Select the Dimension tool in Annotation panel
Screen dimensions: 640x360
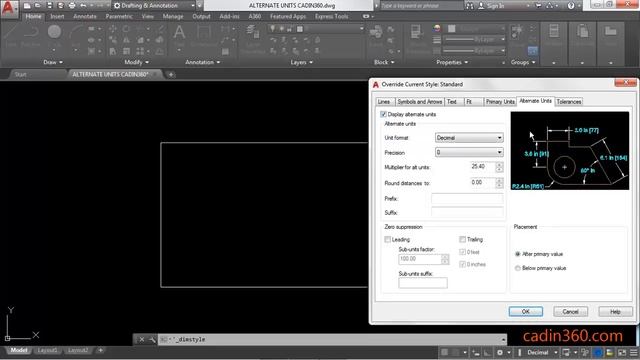click(x=204, y=35)
